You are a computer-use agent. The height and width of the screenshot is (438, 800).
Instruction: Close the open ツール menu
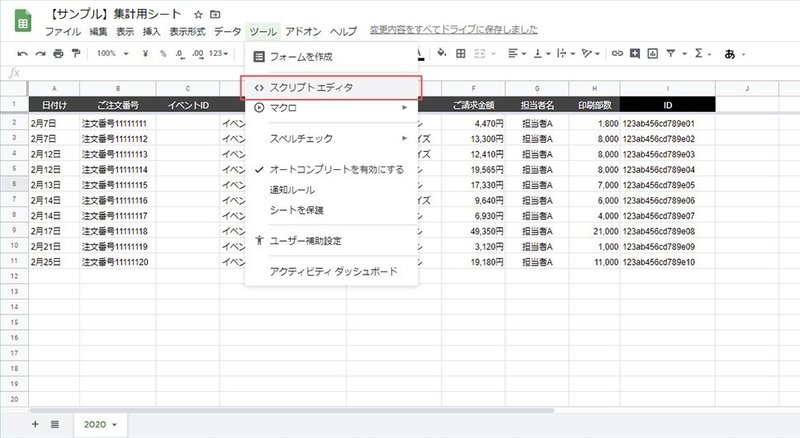(x=263, y=32)
